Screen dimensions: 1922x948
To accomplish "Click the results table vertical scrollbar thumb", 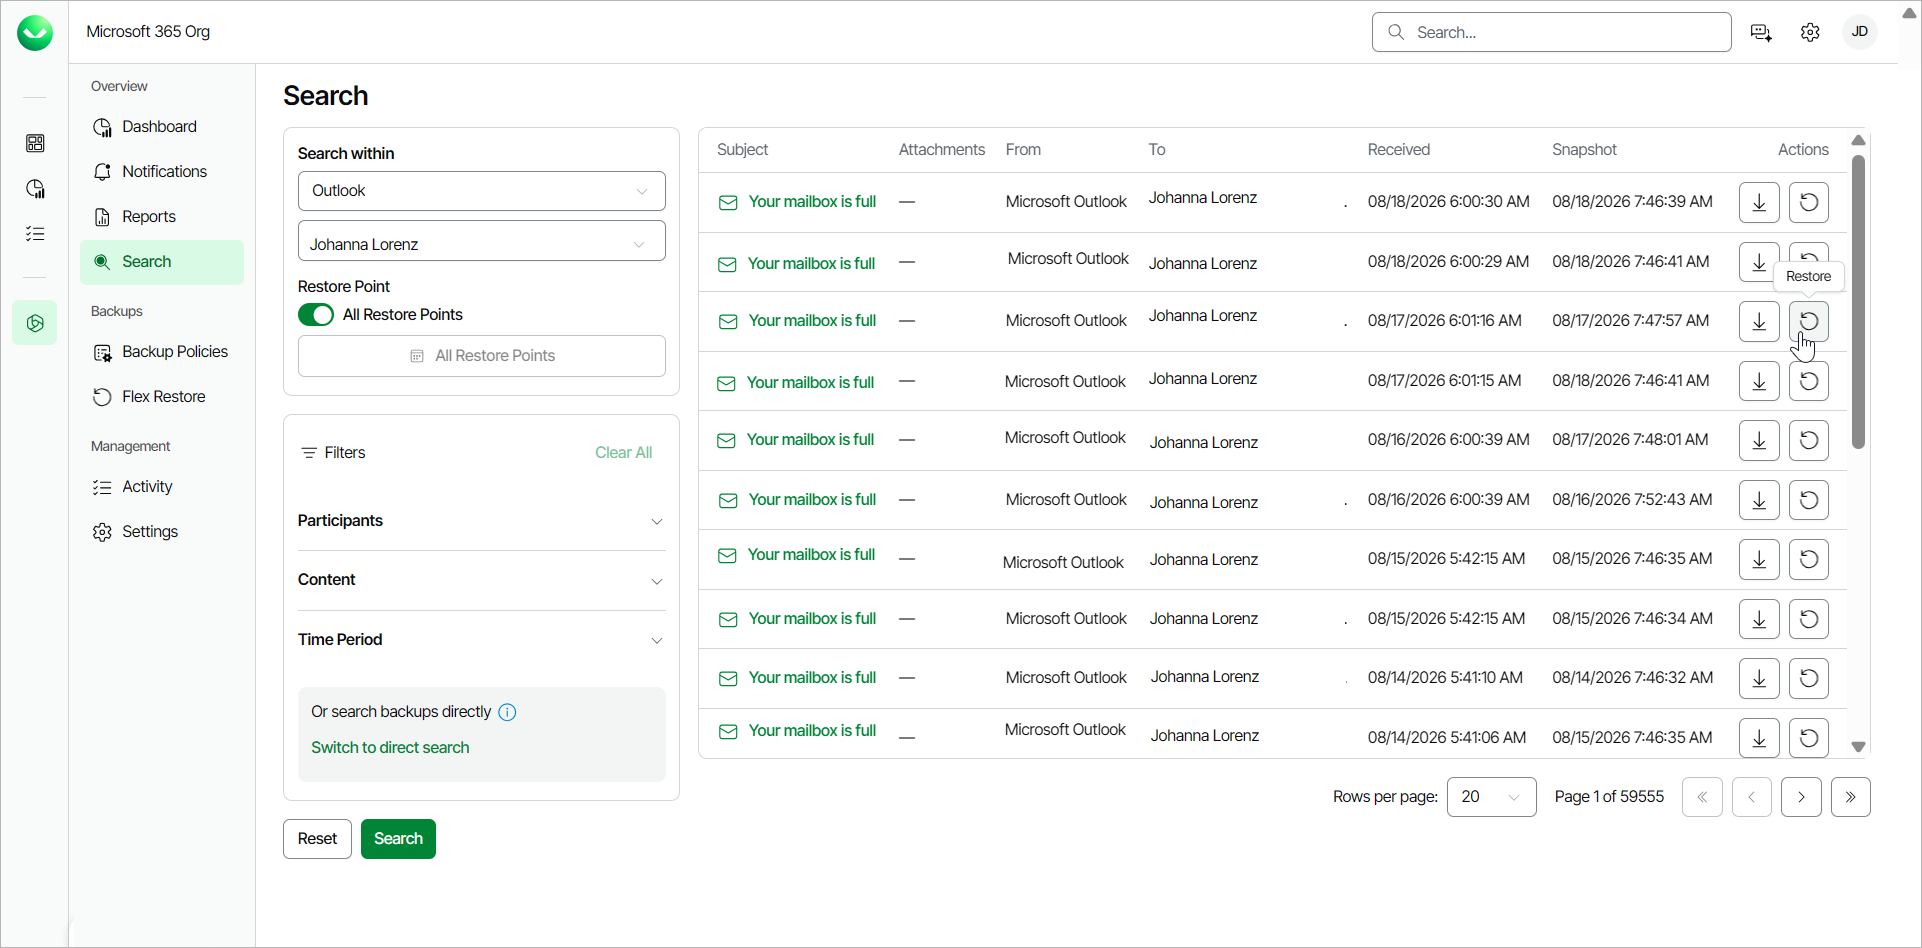I will (1858, 301).
